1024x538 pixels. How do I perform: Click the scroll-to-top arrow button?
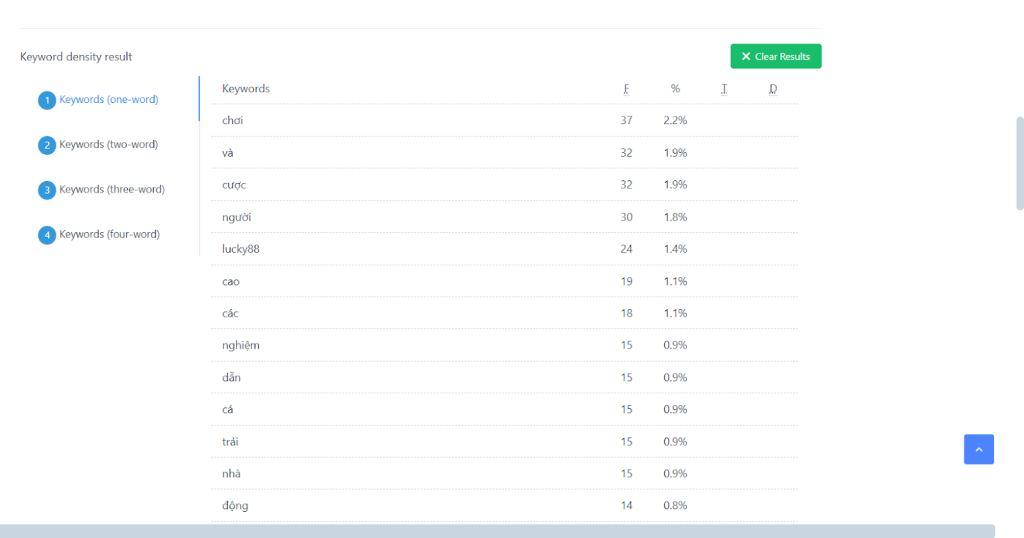click(x=978, y=450)
